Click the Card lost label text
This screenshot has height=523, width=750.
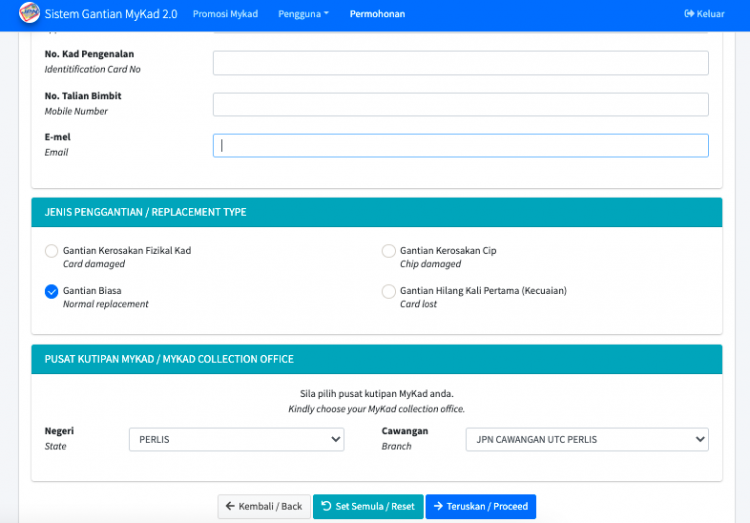click(x=419, y=304)
